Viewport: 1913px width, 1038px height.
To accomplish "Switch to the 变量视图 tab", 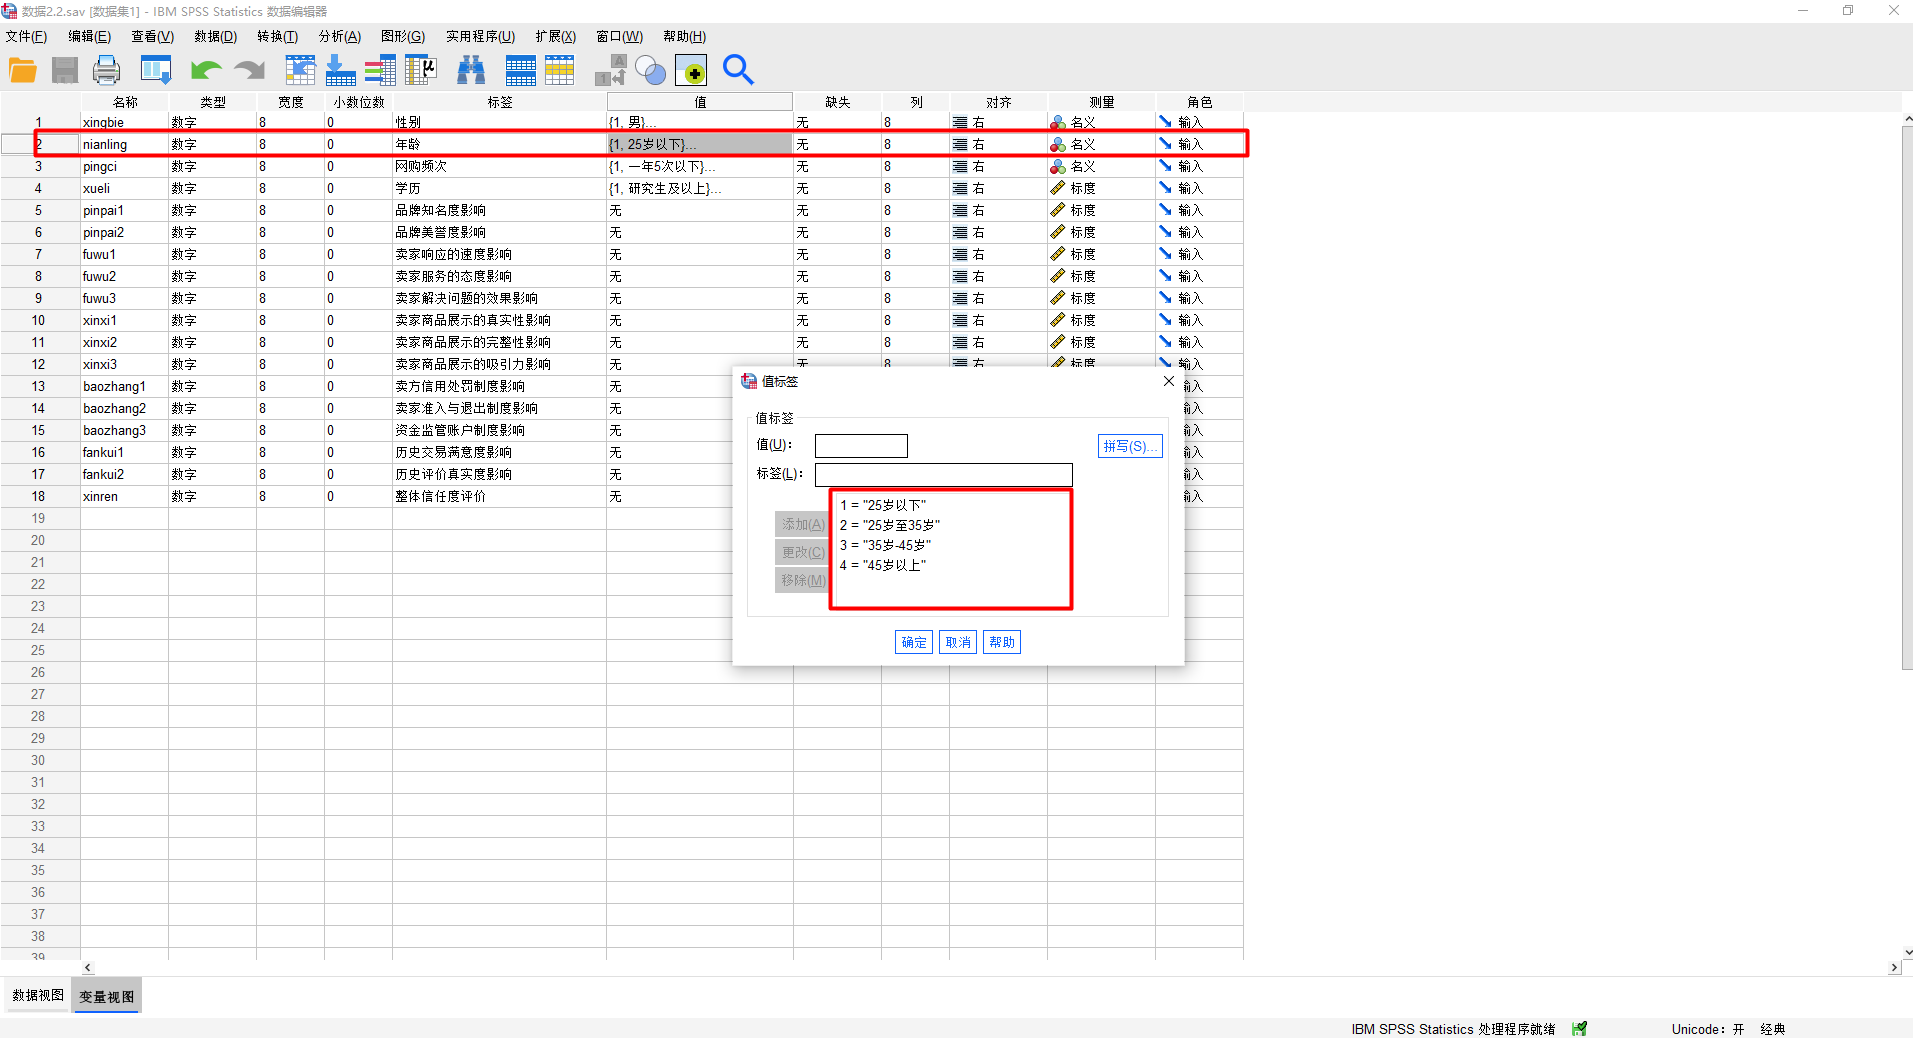I will tap(107, 996).
